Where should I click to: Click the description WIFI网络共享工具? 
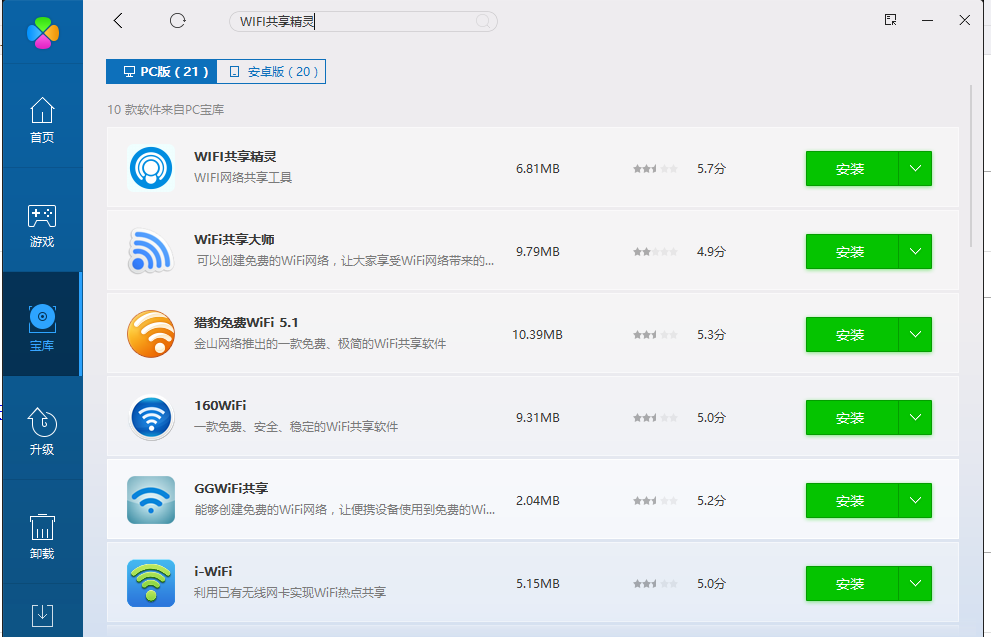(x=243, y=178)
